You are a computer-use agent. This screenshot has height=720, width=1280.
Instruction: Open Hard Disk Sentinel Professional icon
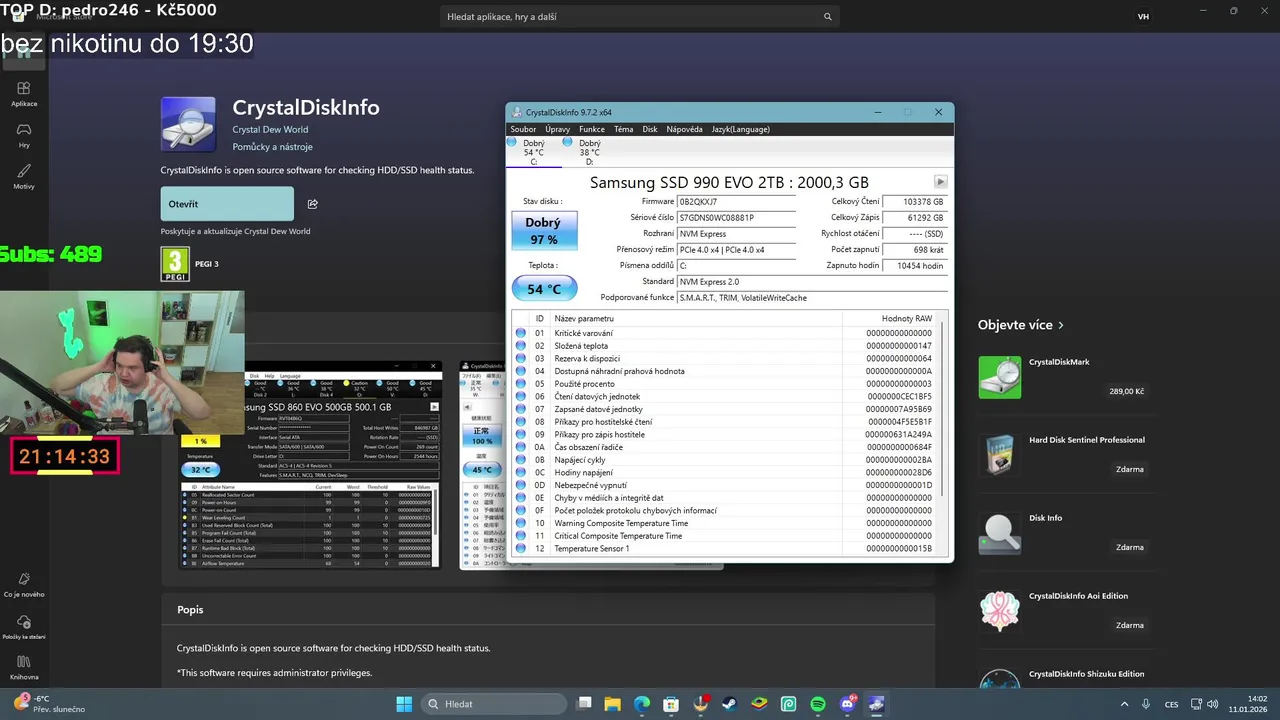(x=999, y=455)
